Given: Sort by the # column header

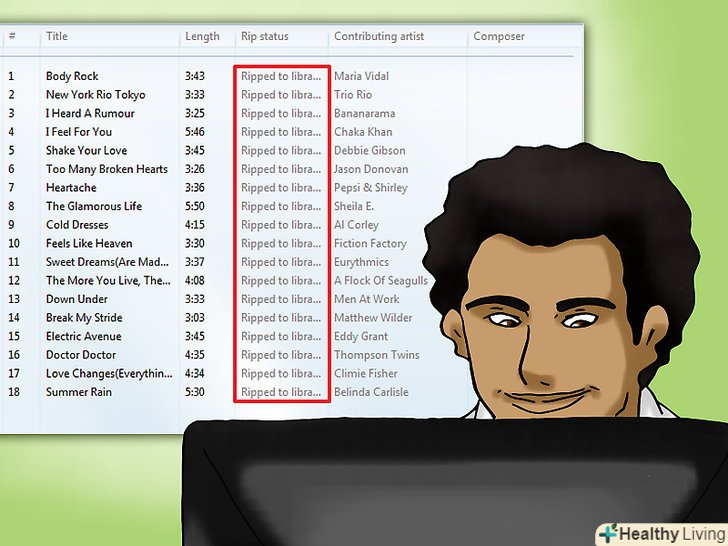Looking at the screenshot, I should click(x=12, y=36).
